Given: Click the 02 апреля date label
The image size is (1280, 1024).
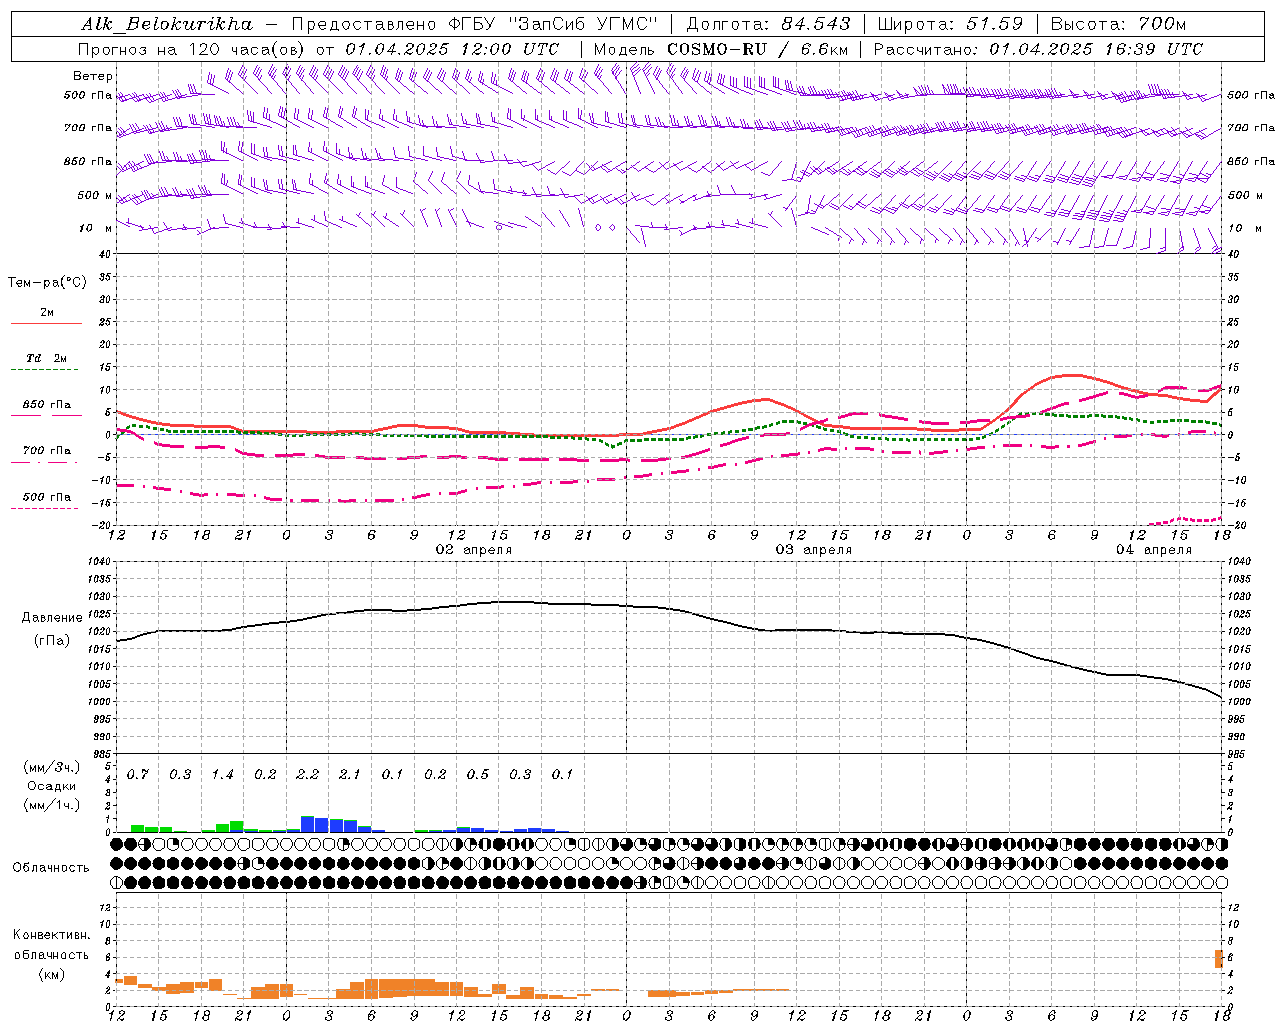Looking at the screenshot, I should click(x=473, y=550).
